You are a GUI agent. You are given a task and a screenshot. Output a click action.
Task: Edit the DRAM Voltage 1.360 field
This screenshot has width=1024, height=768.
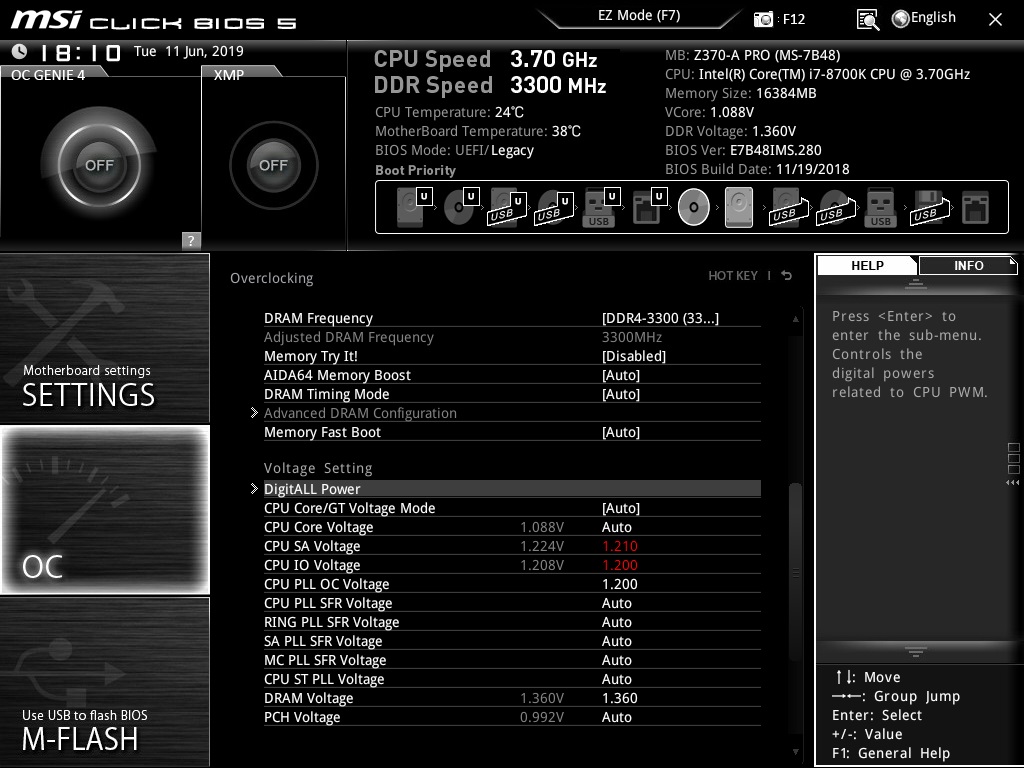point(619,697)
